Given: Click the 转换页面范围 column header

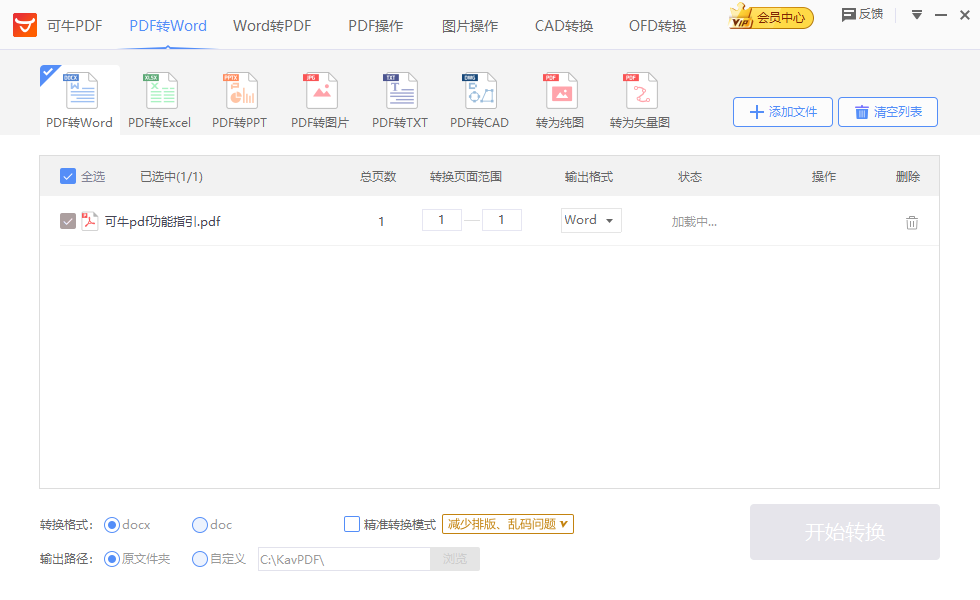Looking at the screenshot, I should click(x=466, y=177).
